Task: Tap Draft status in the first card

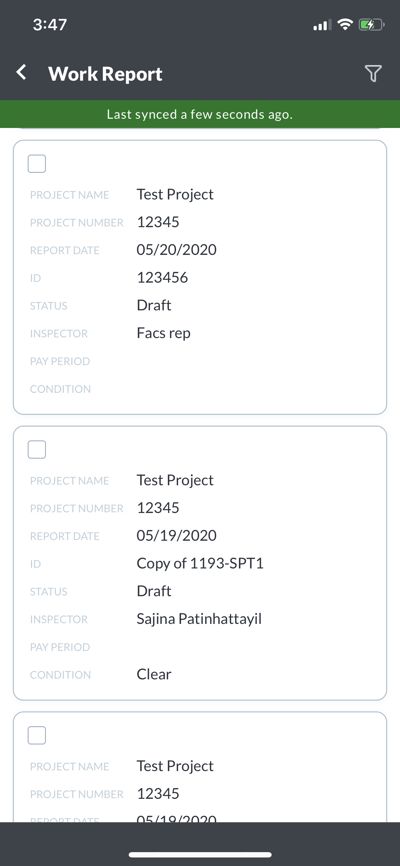Action: (x=154, y=305)
